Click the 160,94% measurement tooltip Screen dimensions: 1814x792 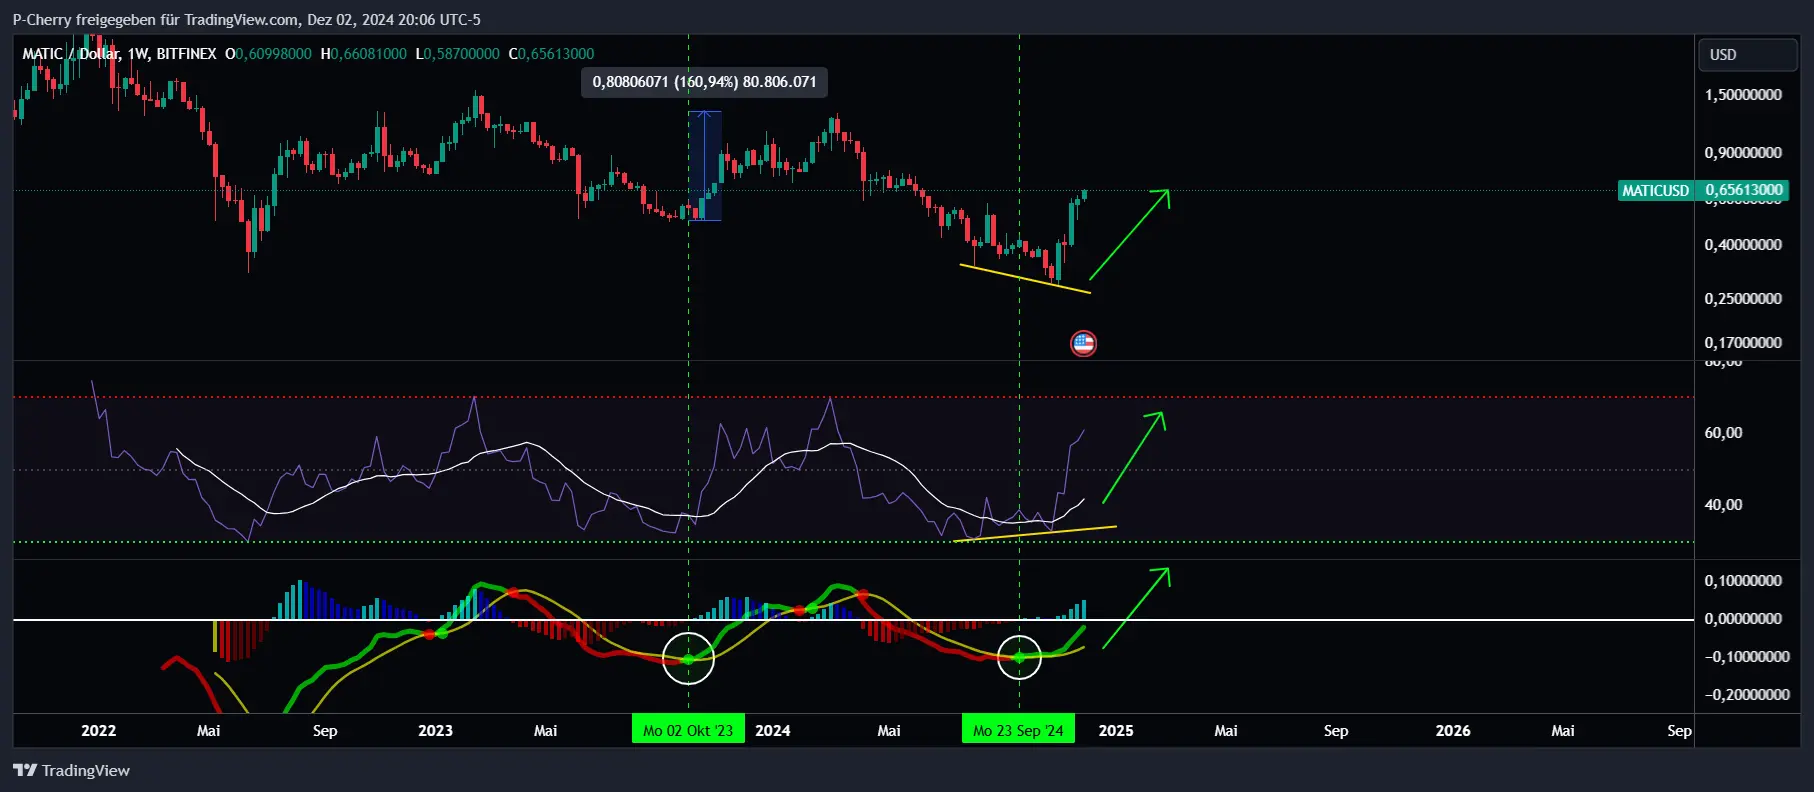705,82
